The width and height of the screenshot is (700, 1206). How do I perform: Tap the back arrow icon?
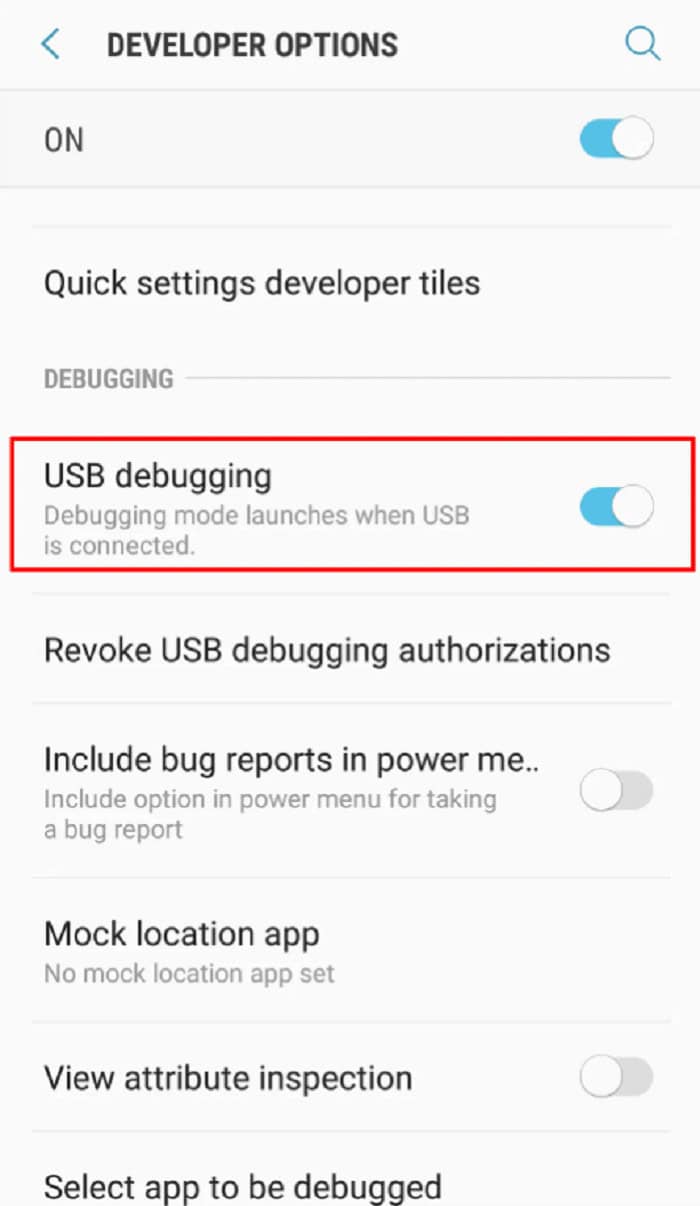(50, 44)
